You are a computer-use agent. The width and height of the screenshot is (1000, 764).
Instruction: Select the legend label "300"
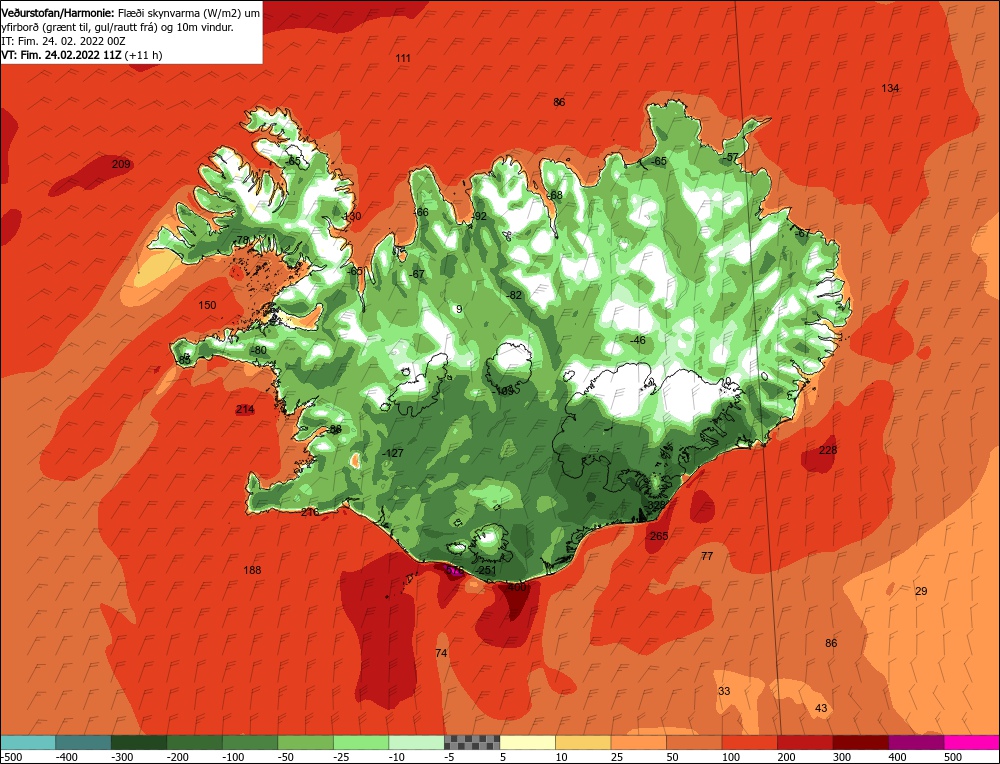point(844,757)
